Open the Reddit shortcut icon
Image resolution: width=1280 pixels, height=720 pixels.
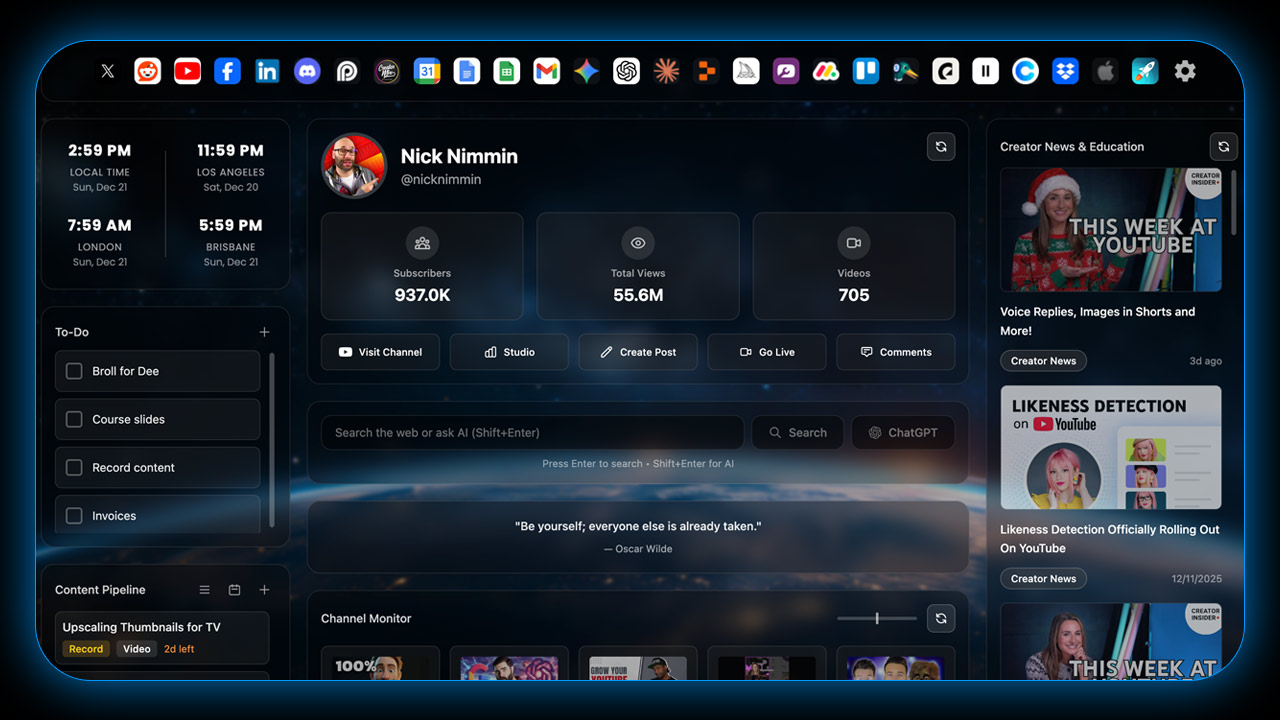click(x=148, y=71)
